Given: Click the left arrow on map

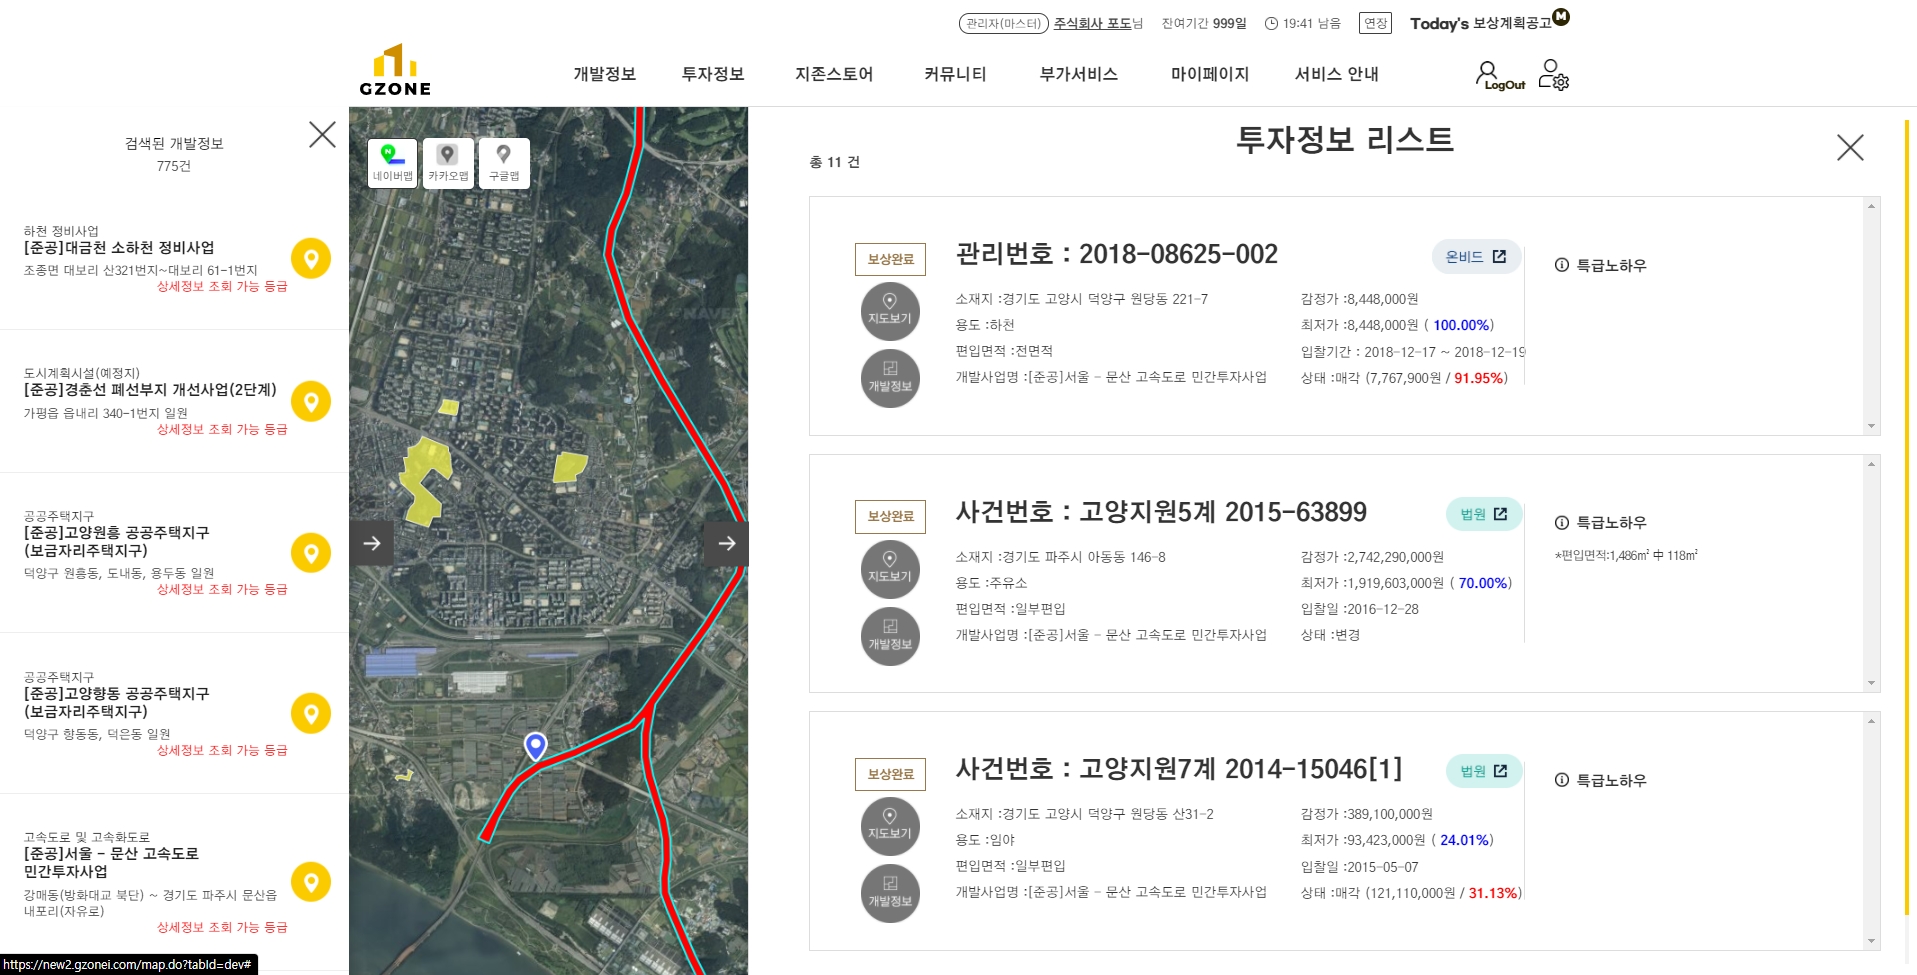Looking at the screenshot, I should (x=372, y=543).
